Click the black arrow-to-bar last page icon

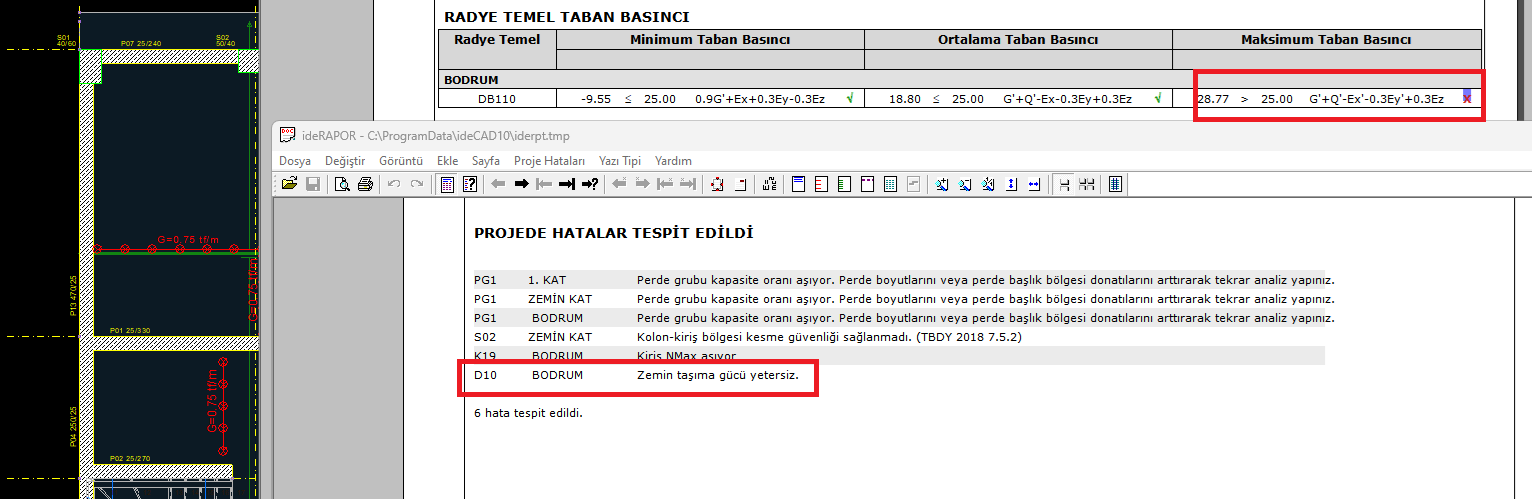(x=566, y=184)
